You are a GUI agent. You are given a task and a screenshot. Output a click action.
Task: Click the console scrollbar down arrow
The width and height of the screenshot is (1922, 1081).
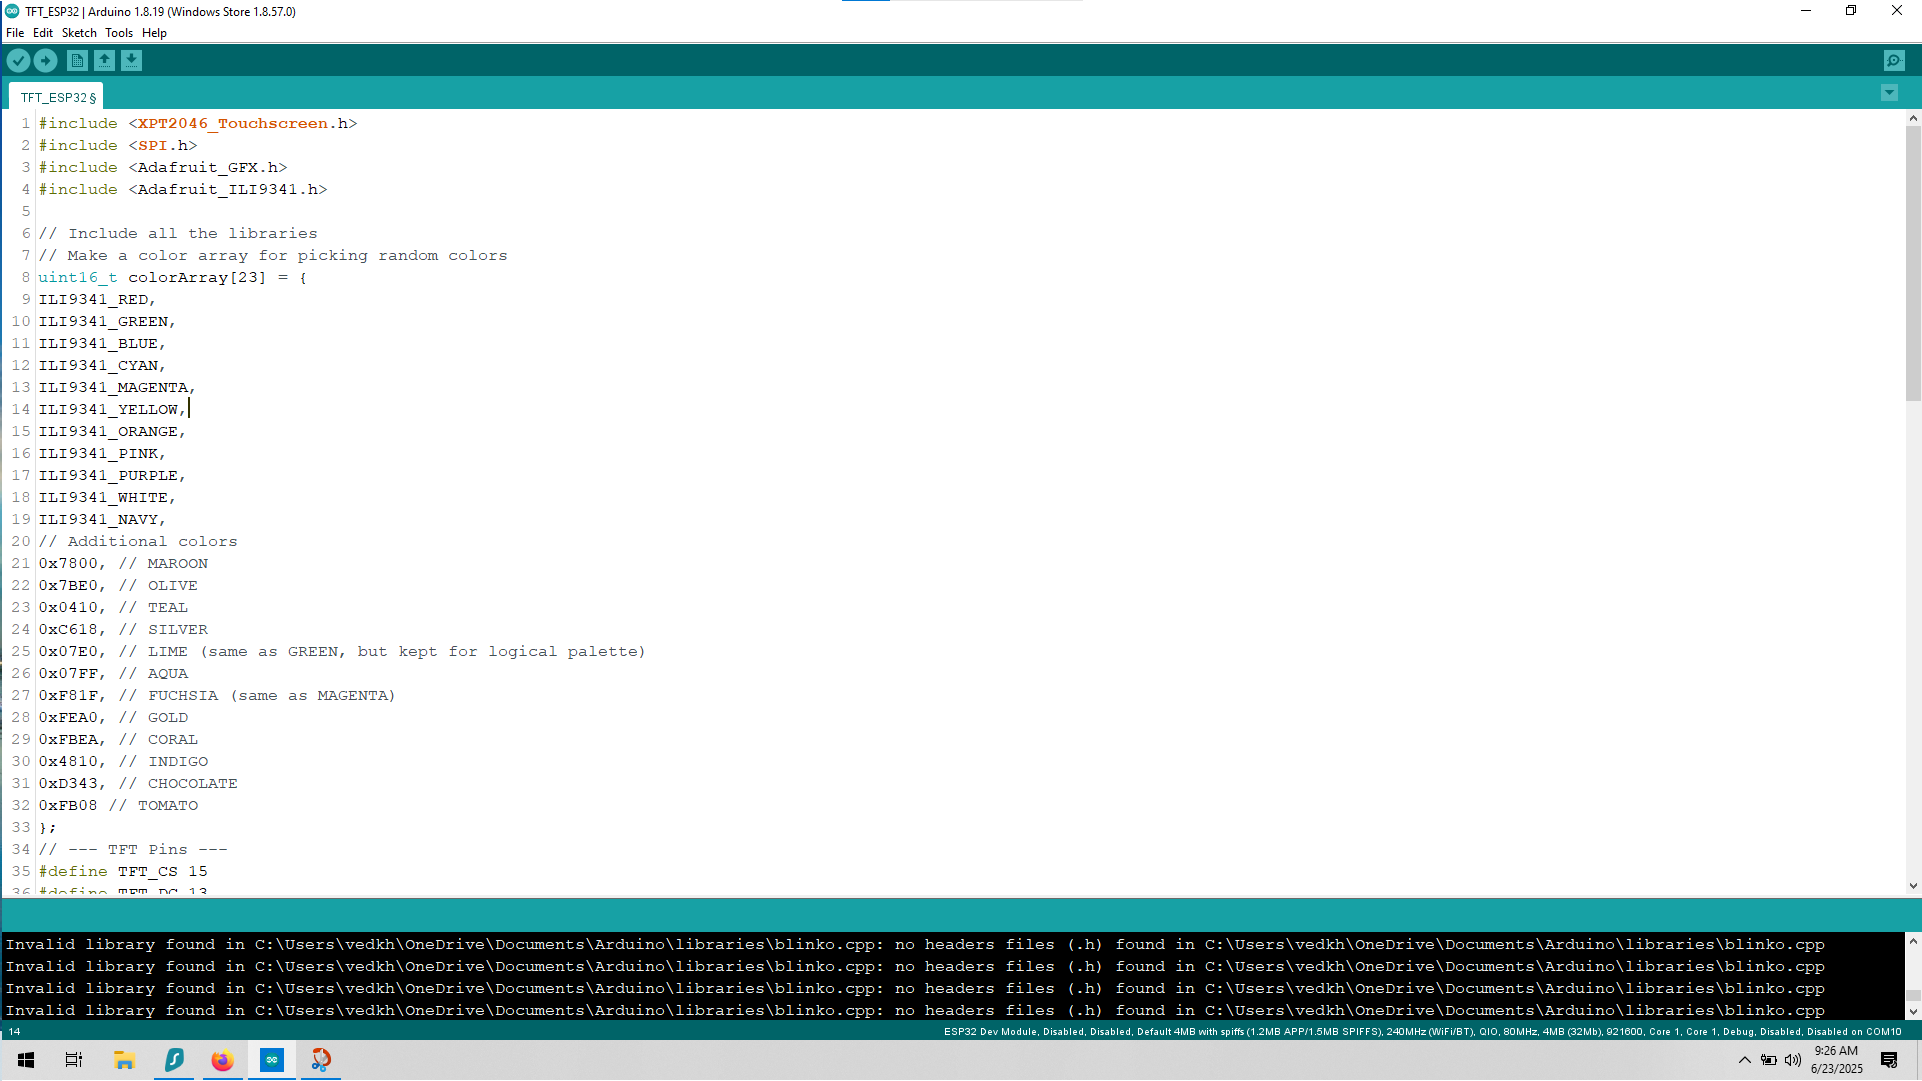(x=1913, y=1012)
